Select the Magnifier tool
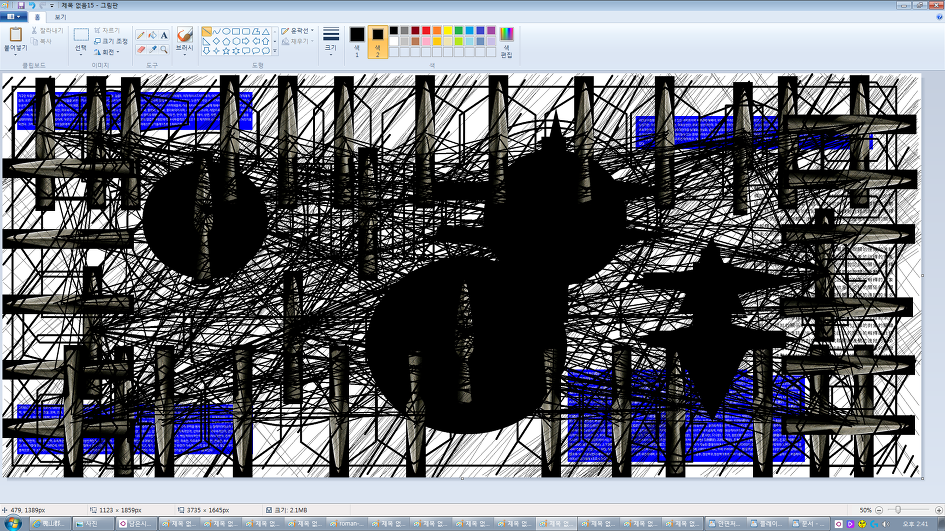This screenshot has height=531, width=945. [164, 49]
